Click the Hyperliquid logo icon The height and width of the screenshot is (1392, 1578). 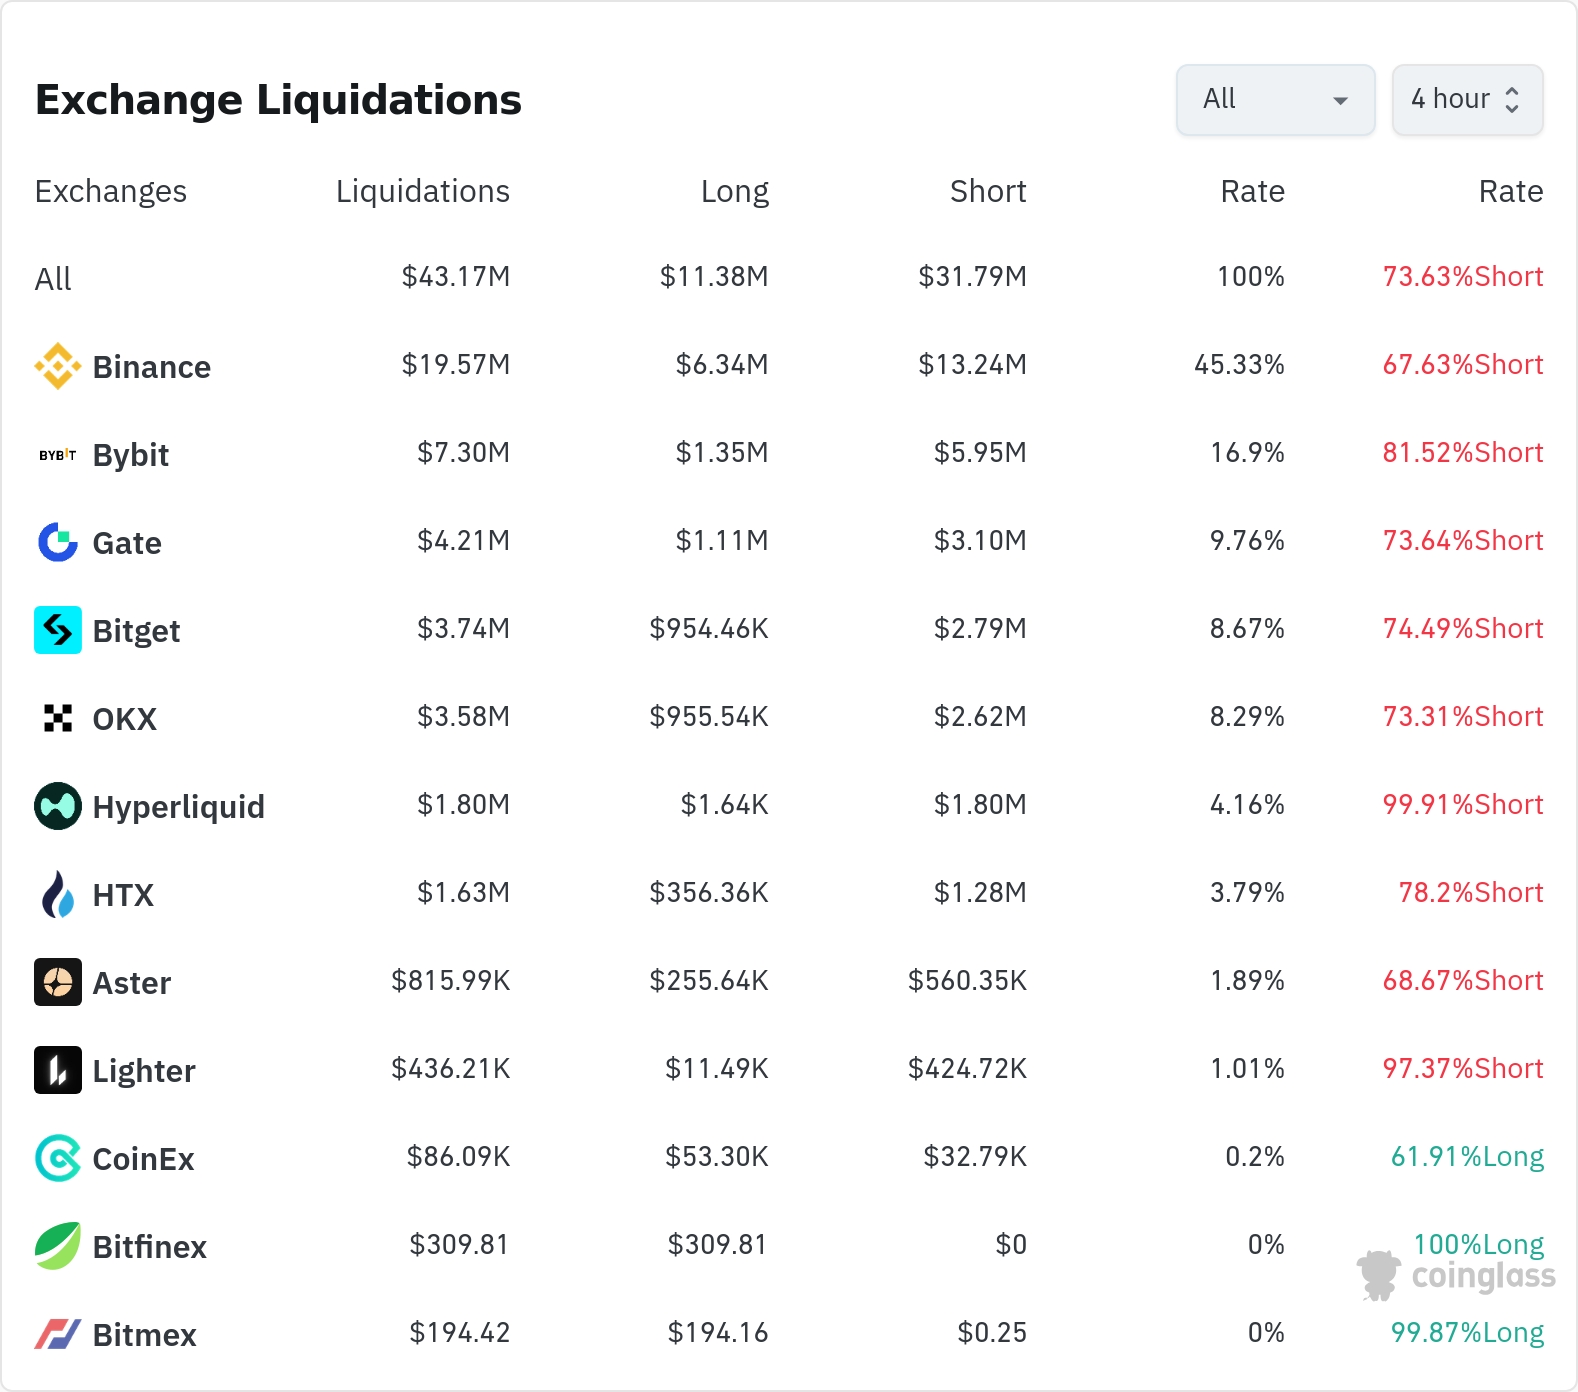[58, 806]
